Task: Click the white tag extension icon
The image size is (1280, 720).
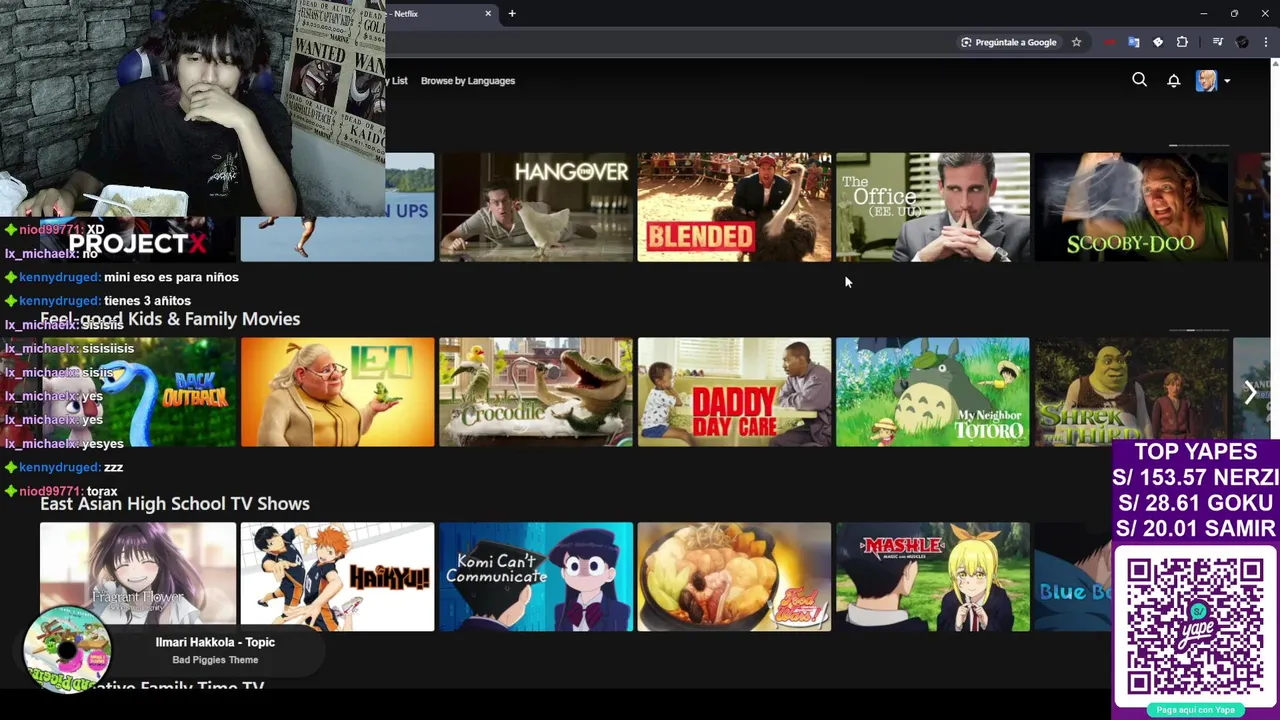Action: (1158, 42)
